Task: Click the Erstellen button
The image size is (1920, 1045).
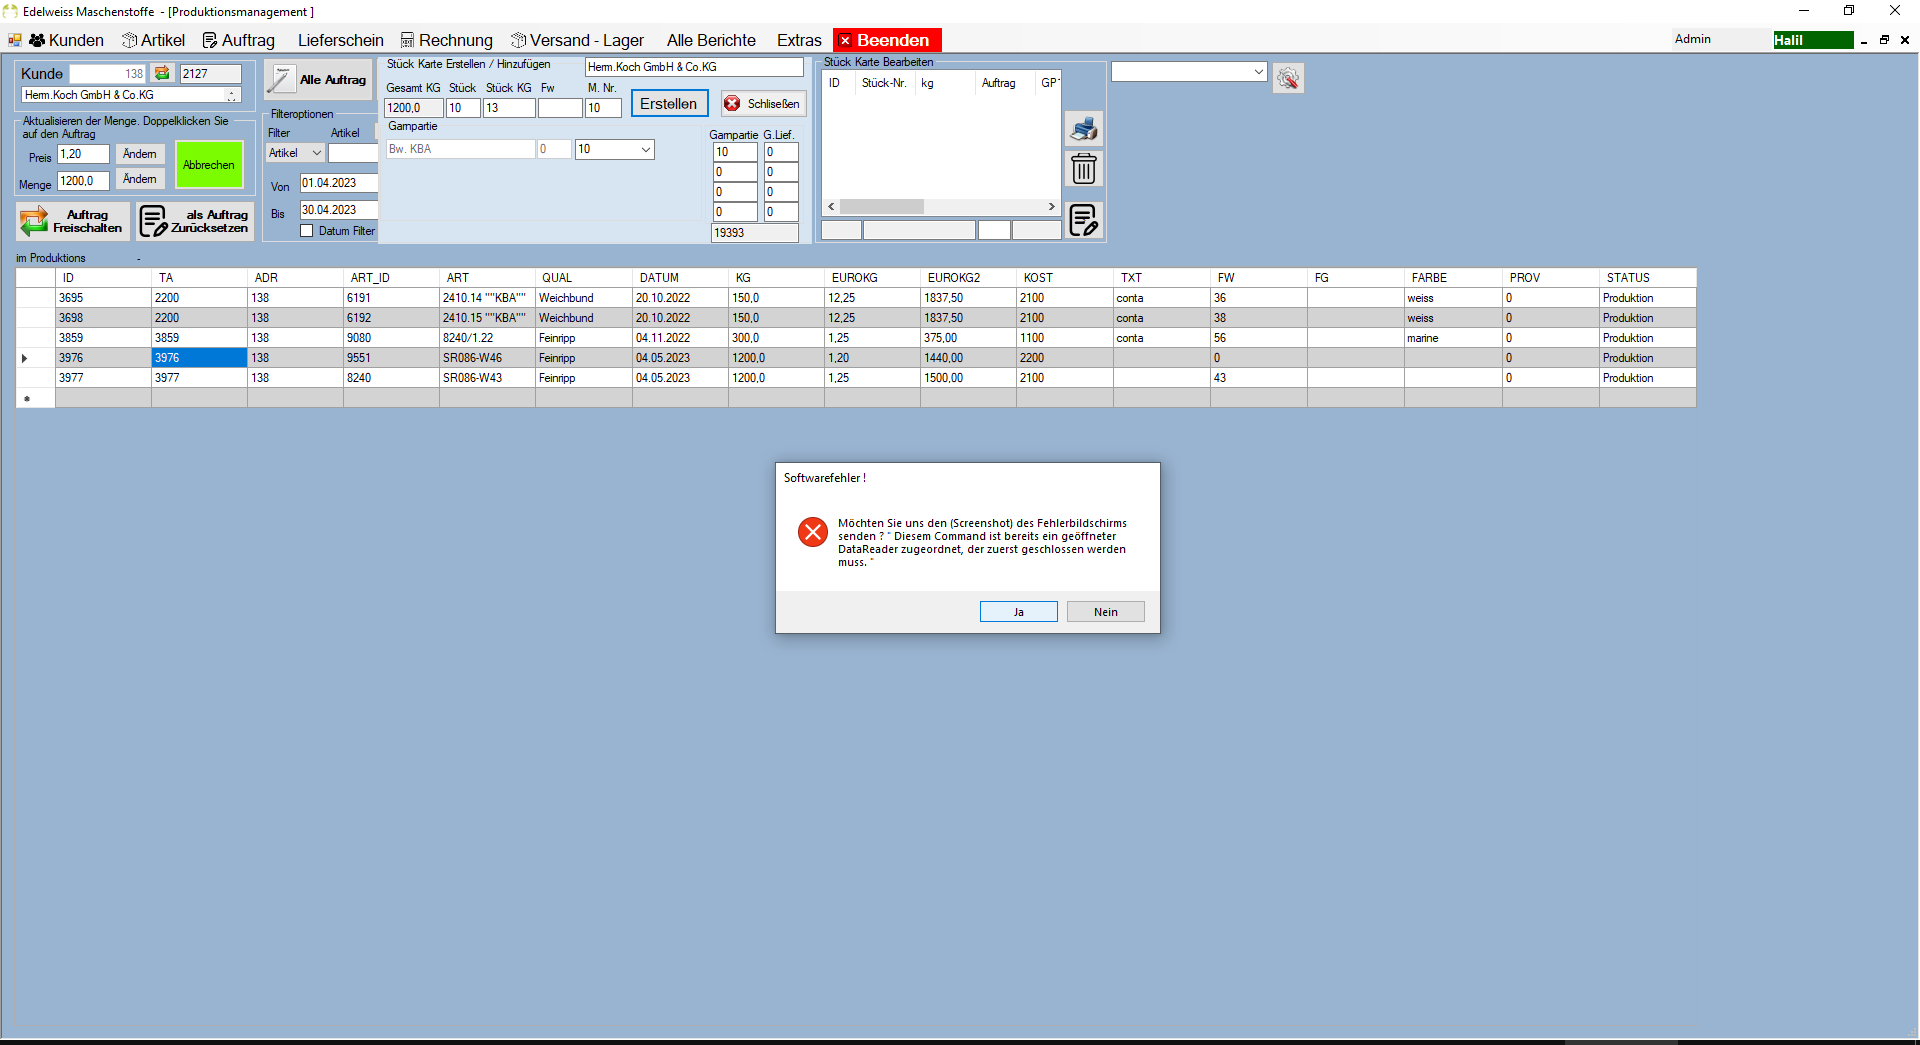Action: pyautogui.click(x=669, y=104)
